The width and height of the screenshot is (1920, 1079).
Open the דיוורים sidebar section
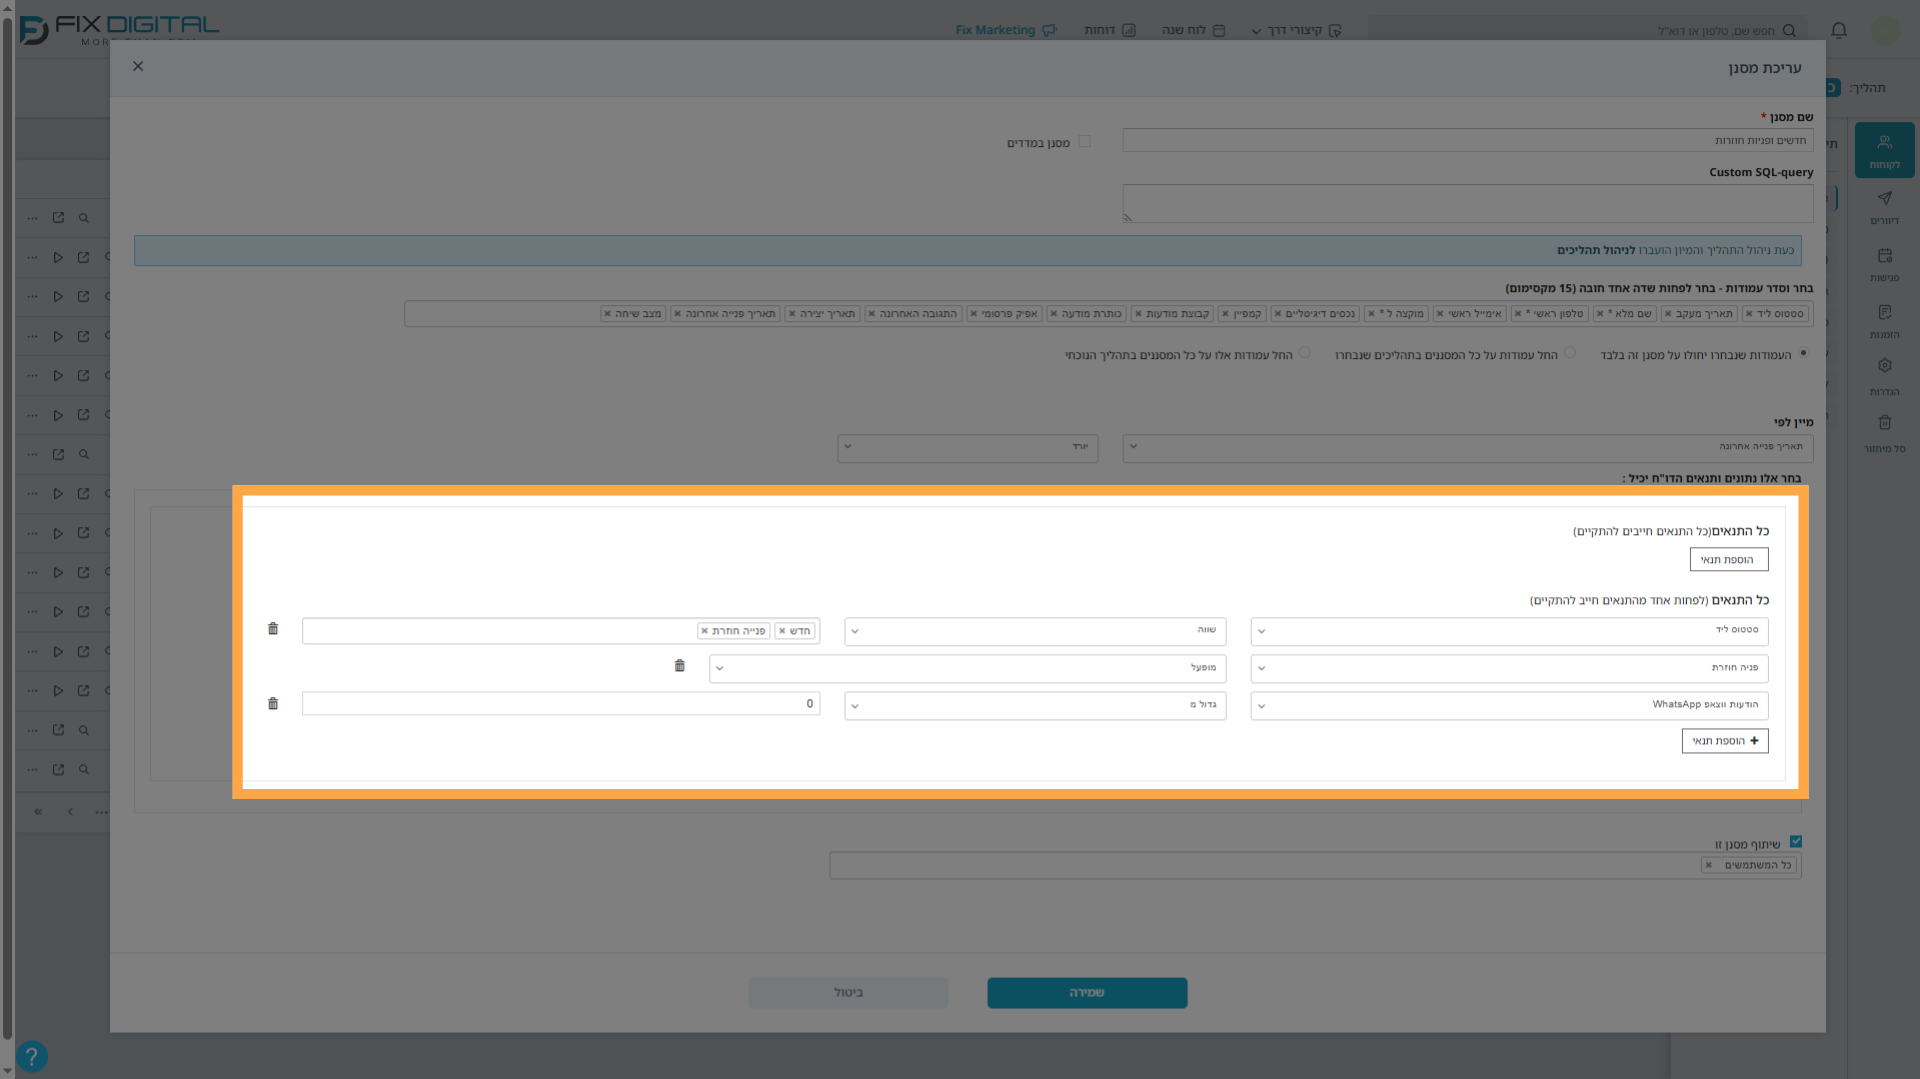pyautogui.click(x=1884, y=208)
